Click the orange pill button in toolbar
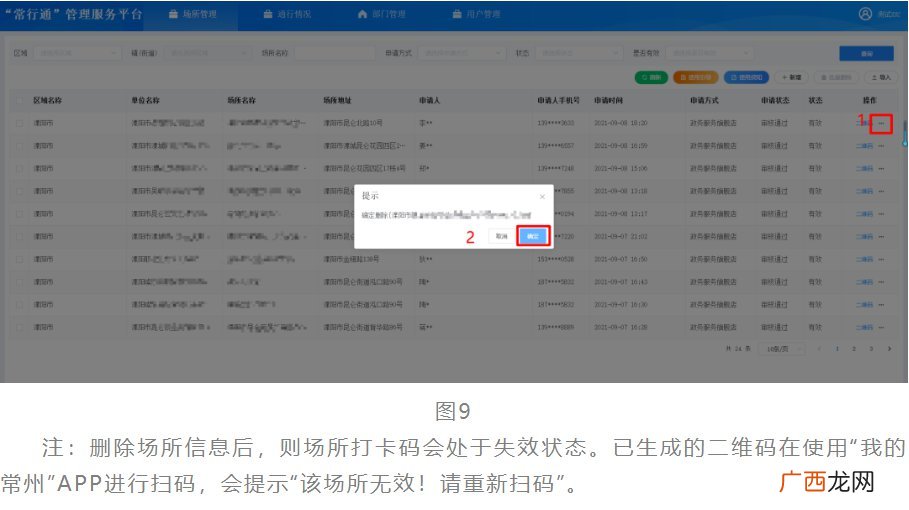The image size is (909, 510). [696, 77]
